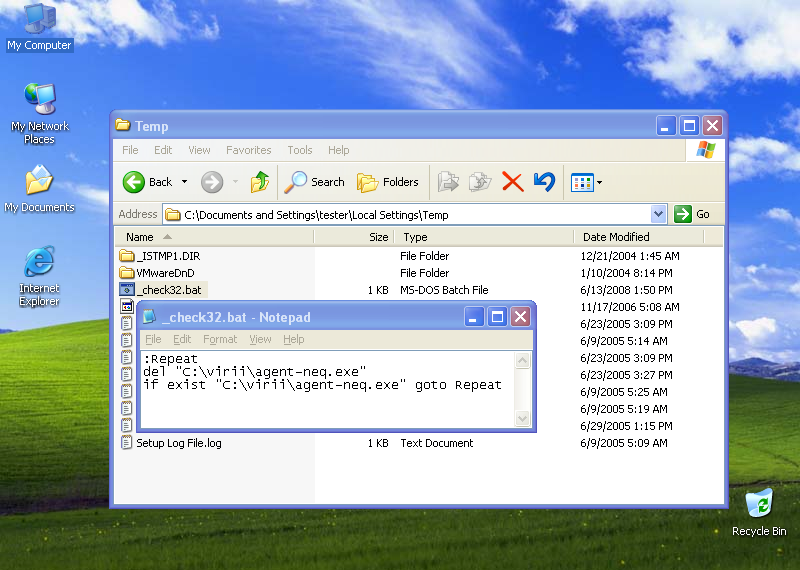The image size is (800, 570).
Task: Toggle the Folders pane
Action: coord(388,182)
